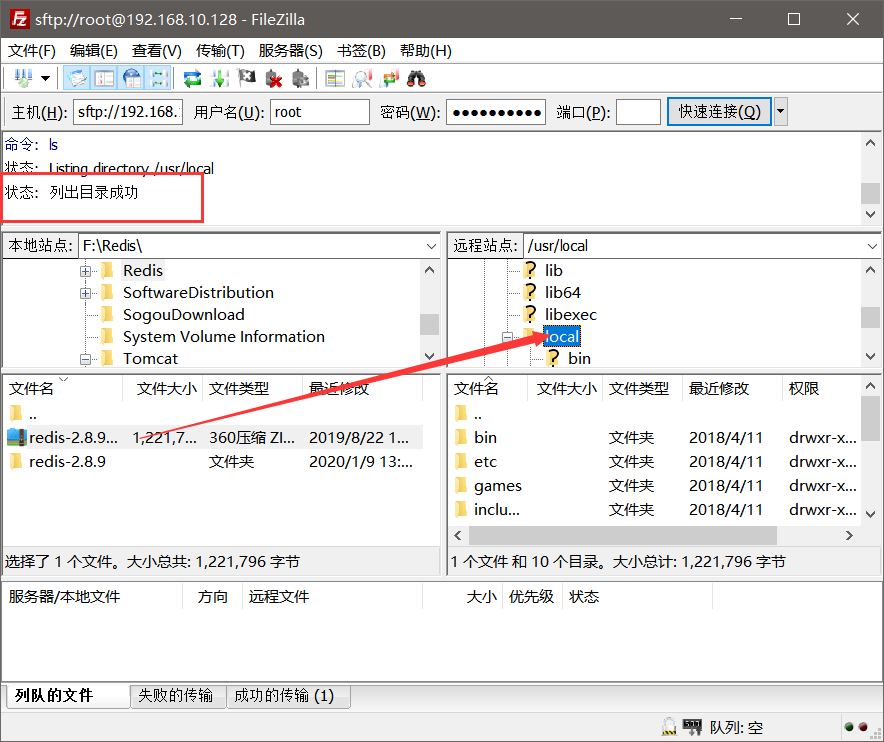The image size is (884, 742).
Task: Select the bin node in remote tree
Action: pos(579,359)
